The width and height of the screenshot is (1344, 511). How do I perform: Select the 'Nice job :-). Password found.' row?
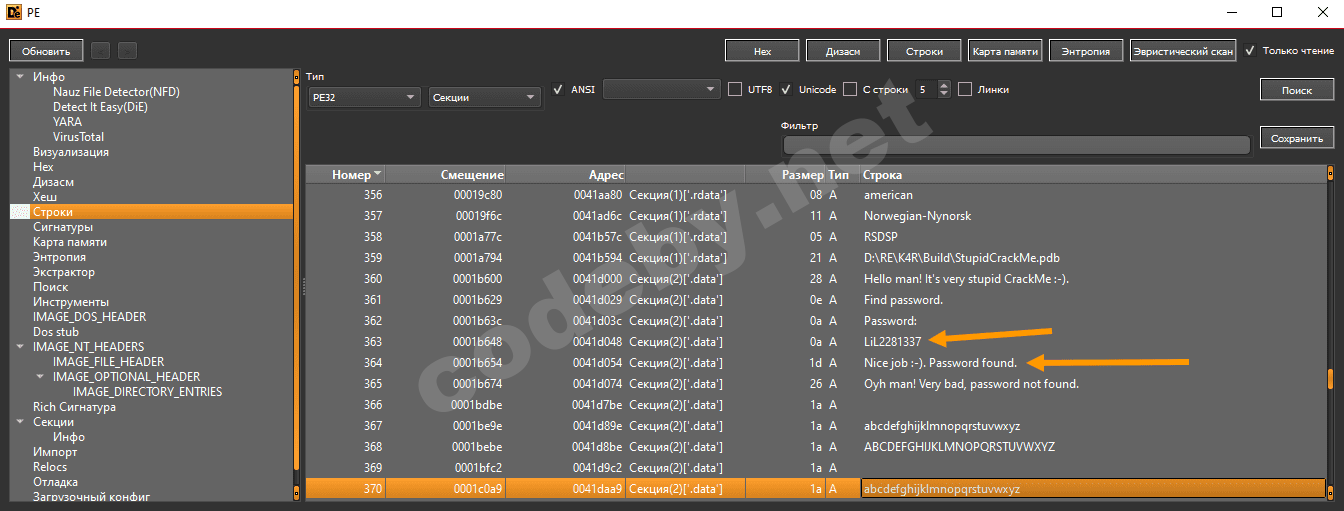815,363
